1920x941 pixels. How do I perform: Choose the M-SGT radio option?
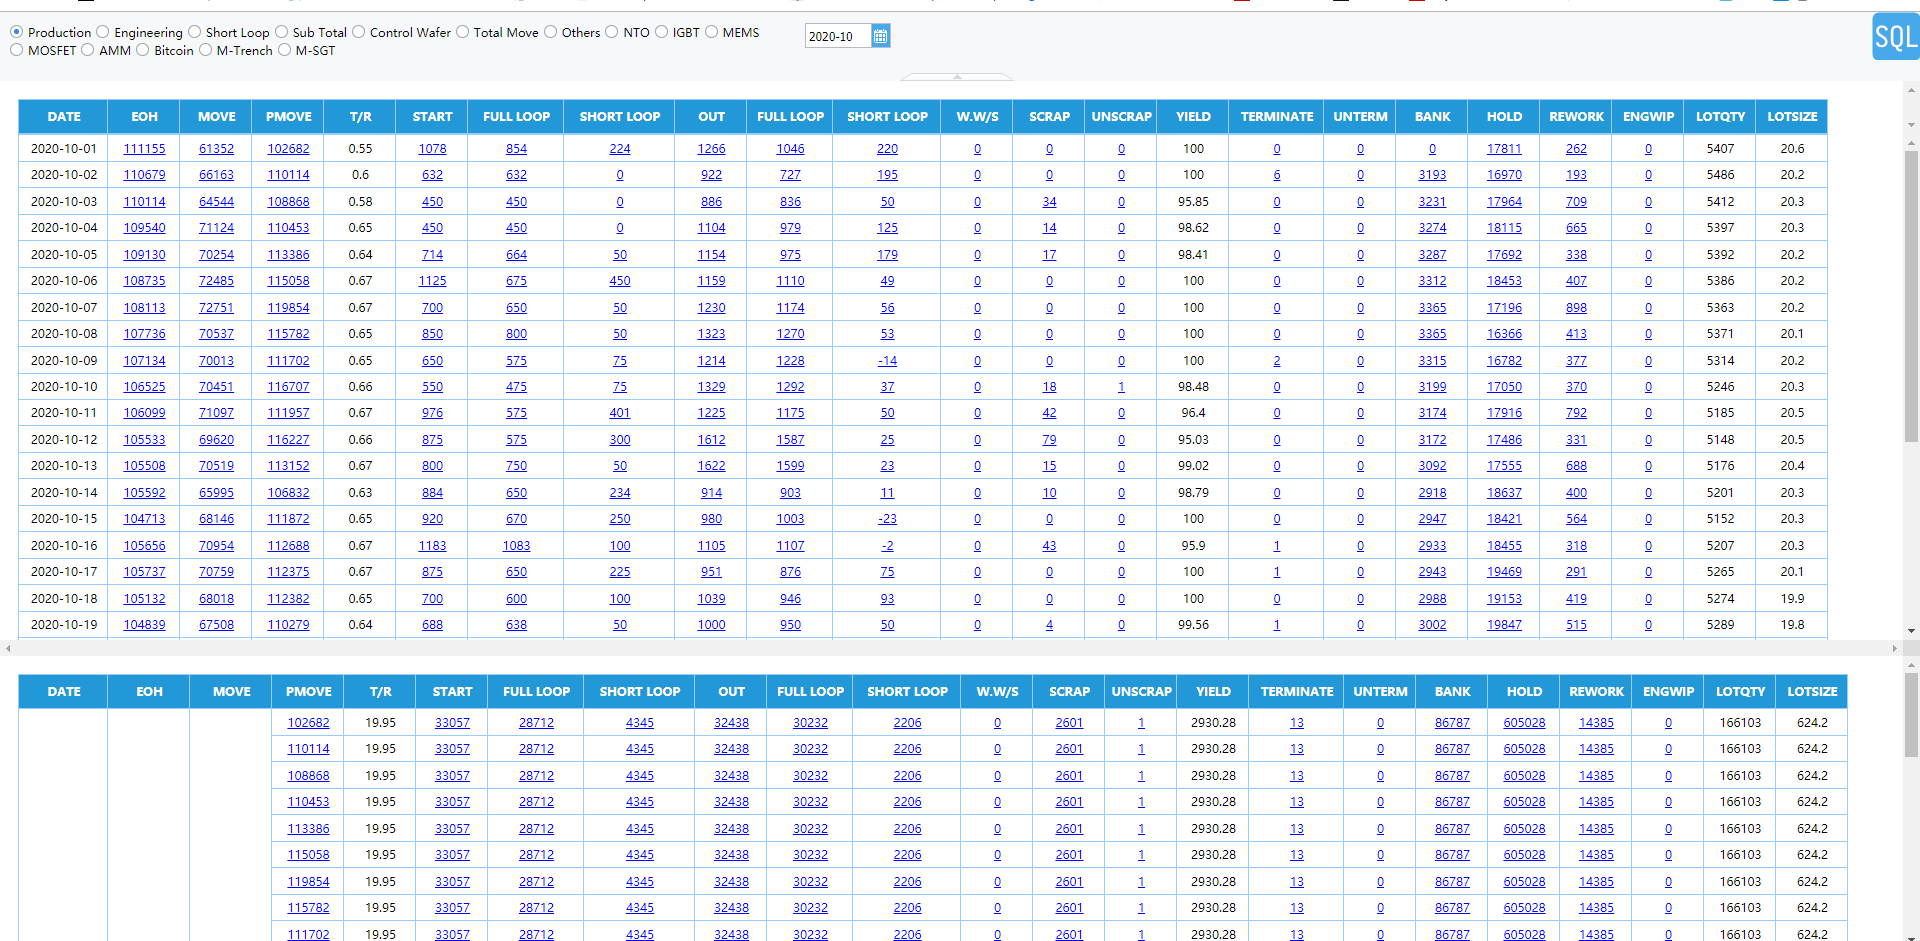(285, 50)
